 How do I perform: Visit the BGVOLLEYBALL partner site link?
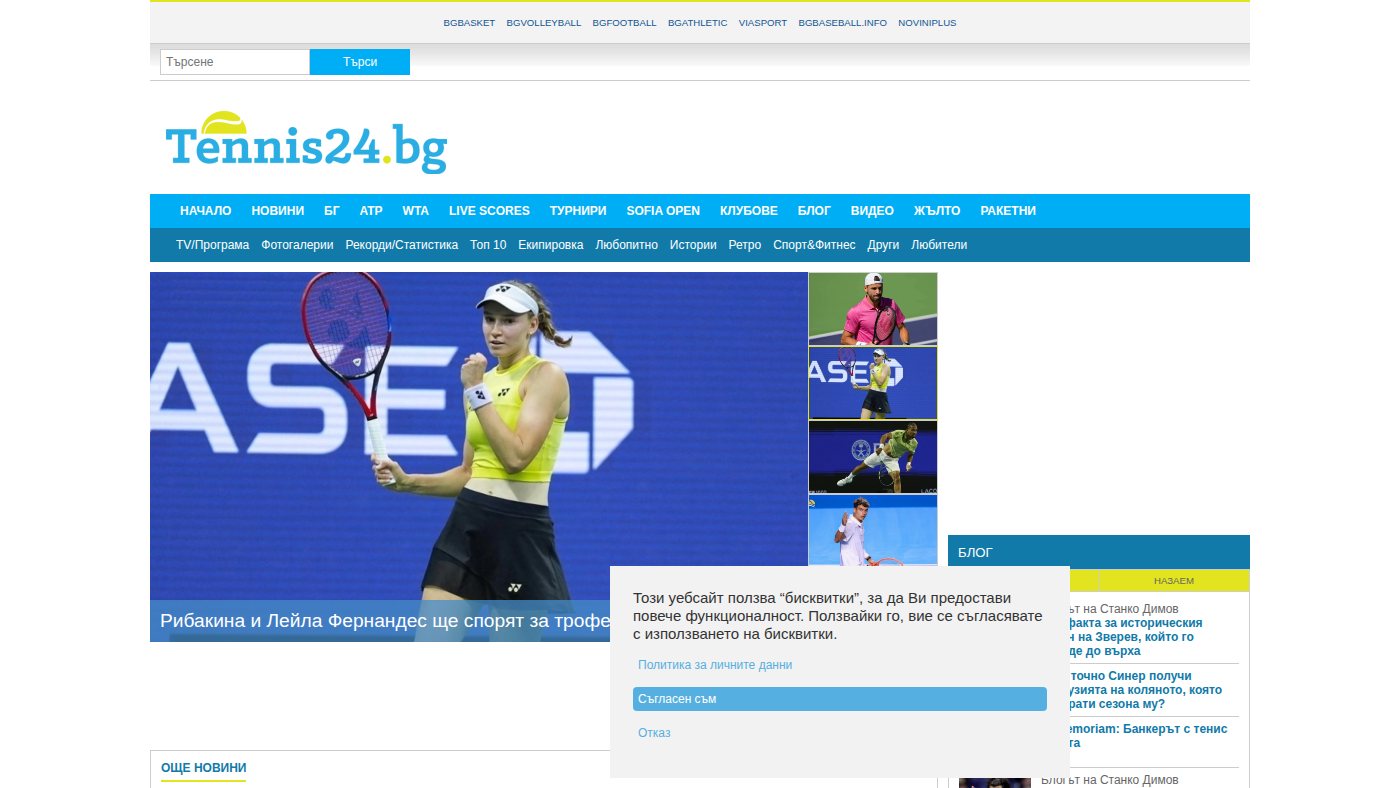[543, 23]
